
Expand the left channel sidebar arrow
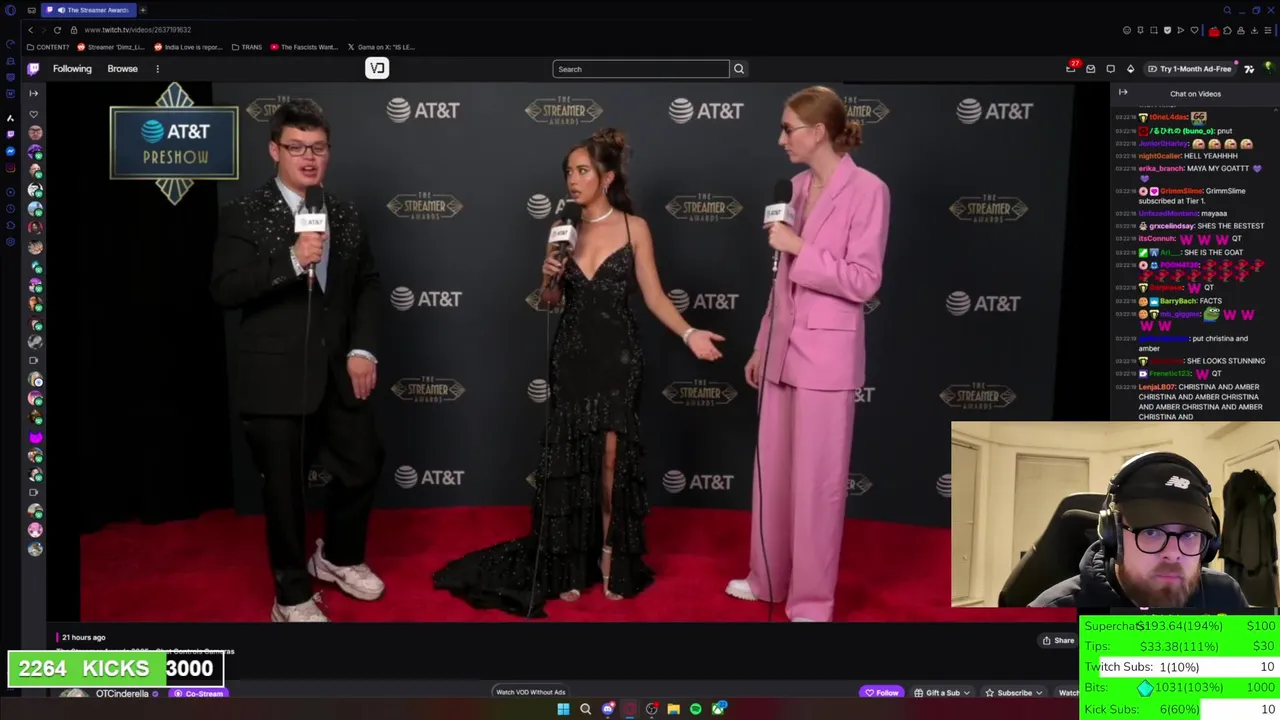pyautogui.click(x=33, y=93)
